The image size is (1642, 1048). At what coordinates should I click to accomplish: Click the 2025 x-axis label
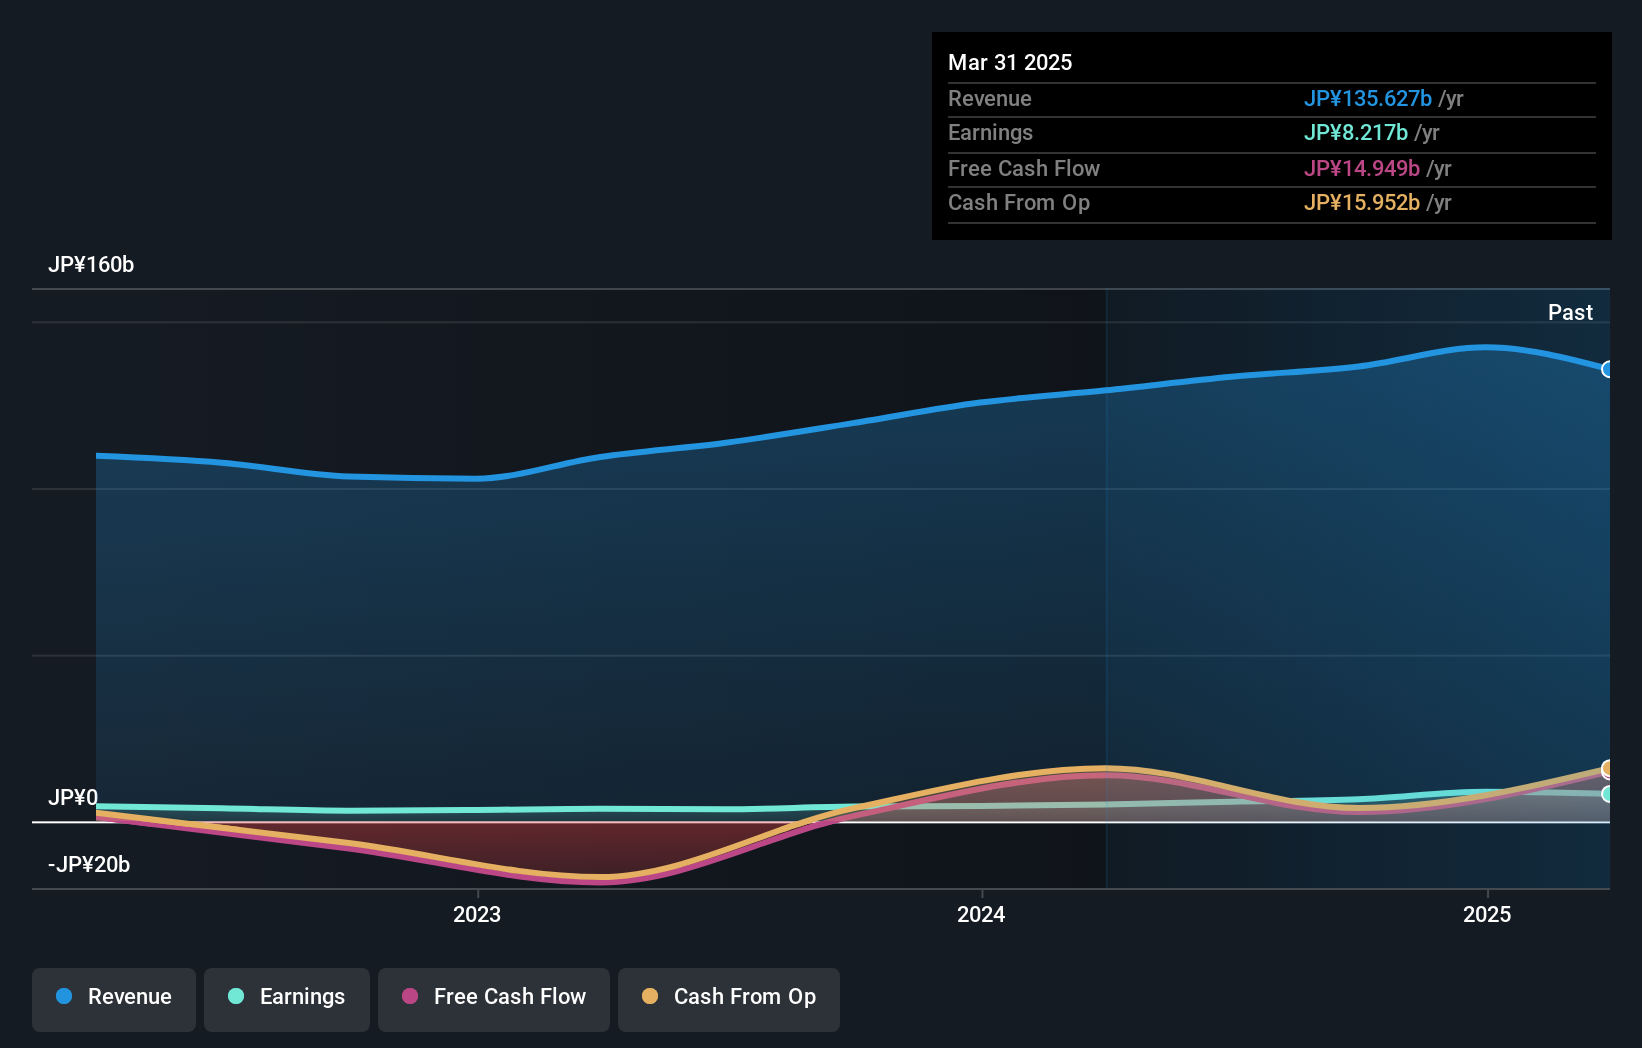click(x=1487, y=914)
